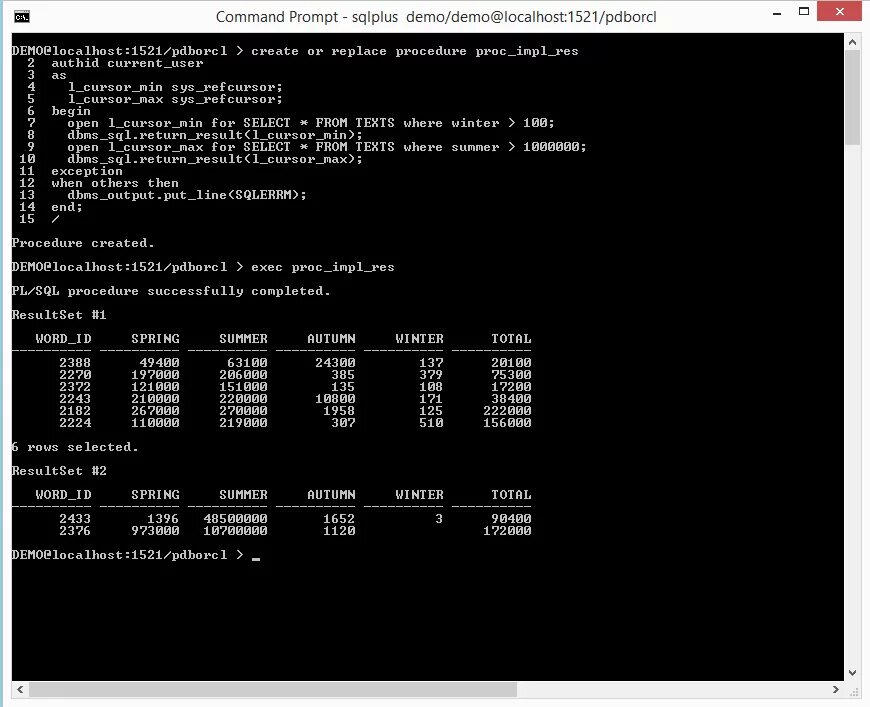Click the SUMMER header in ResultSet #2
This screenshot has width=870, height=707.
(243, 494)
